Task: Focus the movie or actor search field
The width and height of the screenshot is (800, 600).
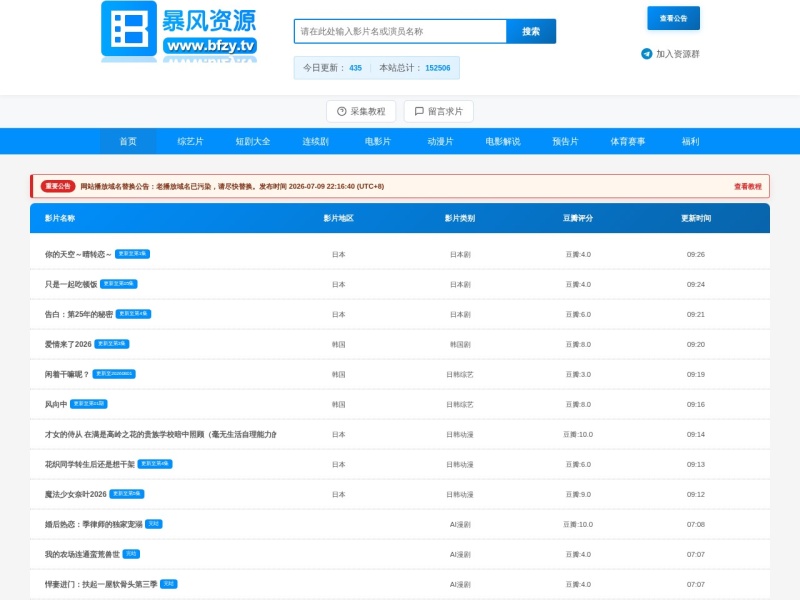Action: click(x=400, y=31)
